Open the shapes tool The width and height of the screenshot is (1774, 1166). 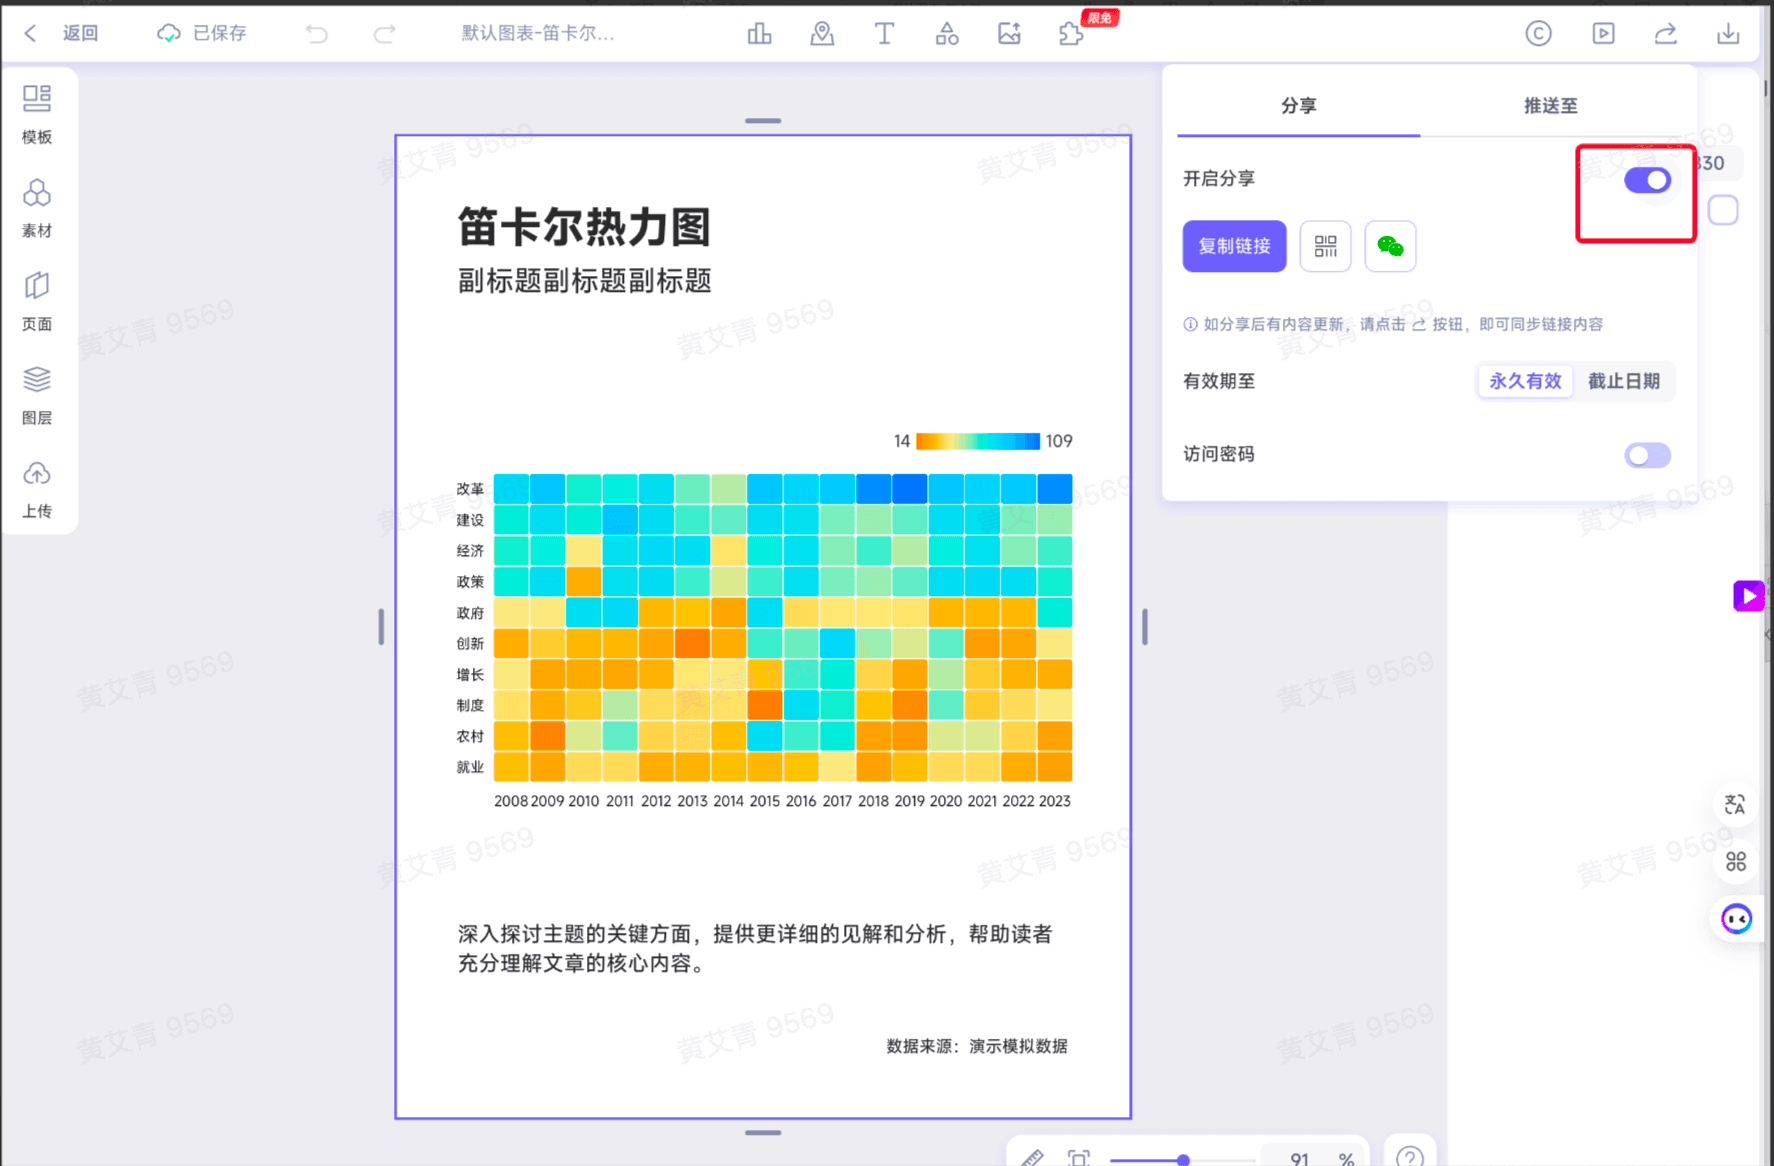click(947, 34)
